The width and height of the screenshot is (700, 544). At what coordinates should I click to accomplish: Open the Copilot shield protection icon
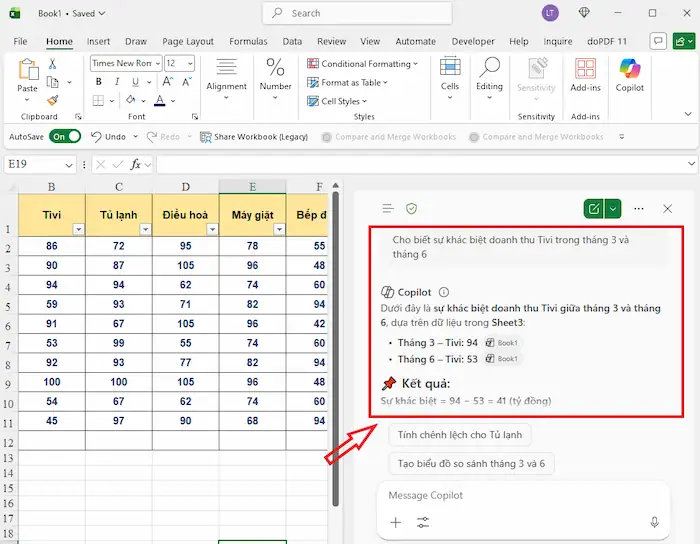point(411,208)
